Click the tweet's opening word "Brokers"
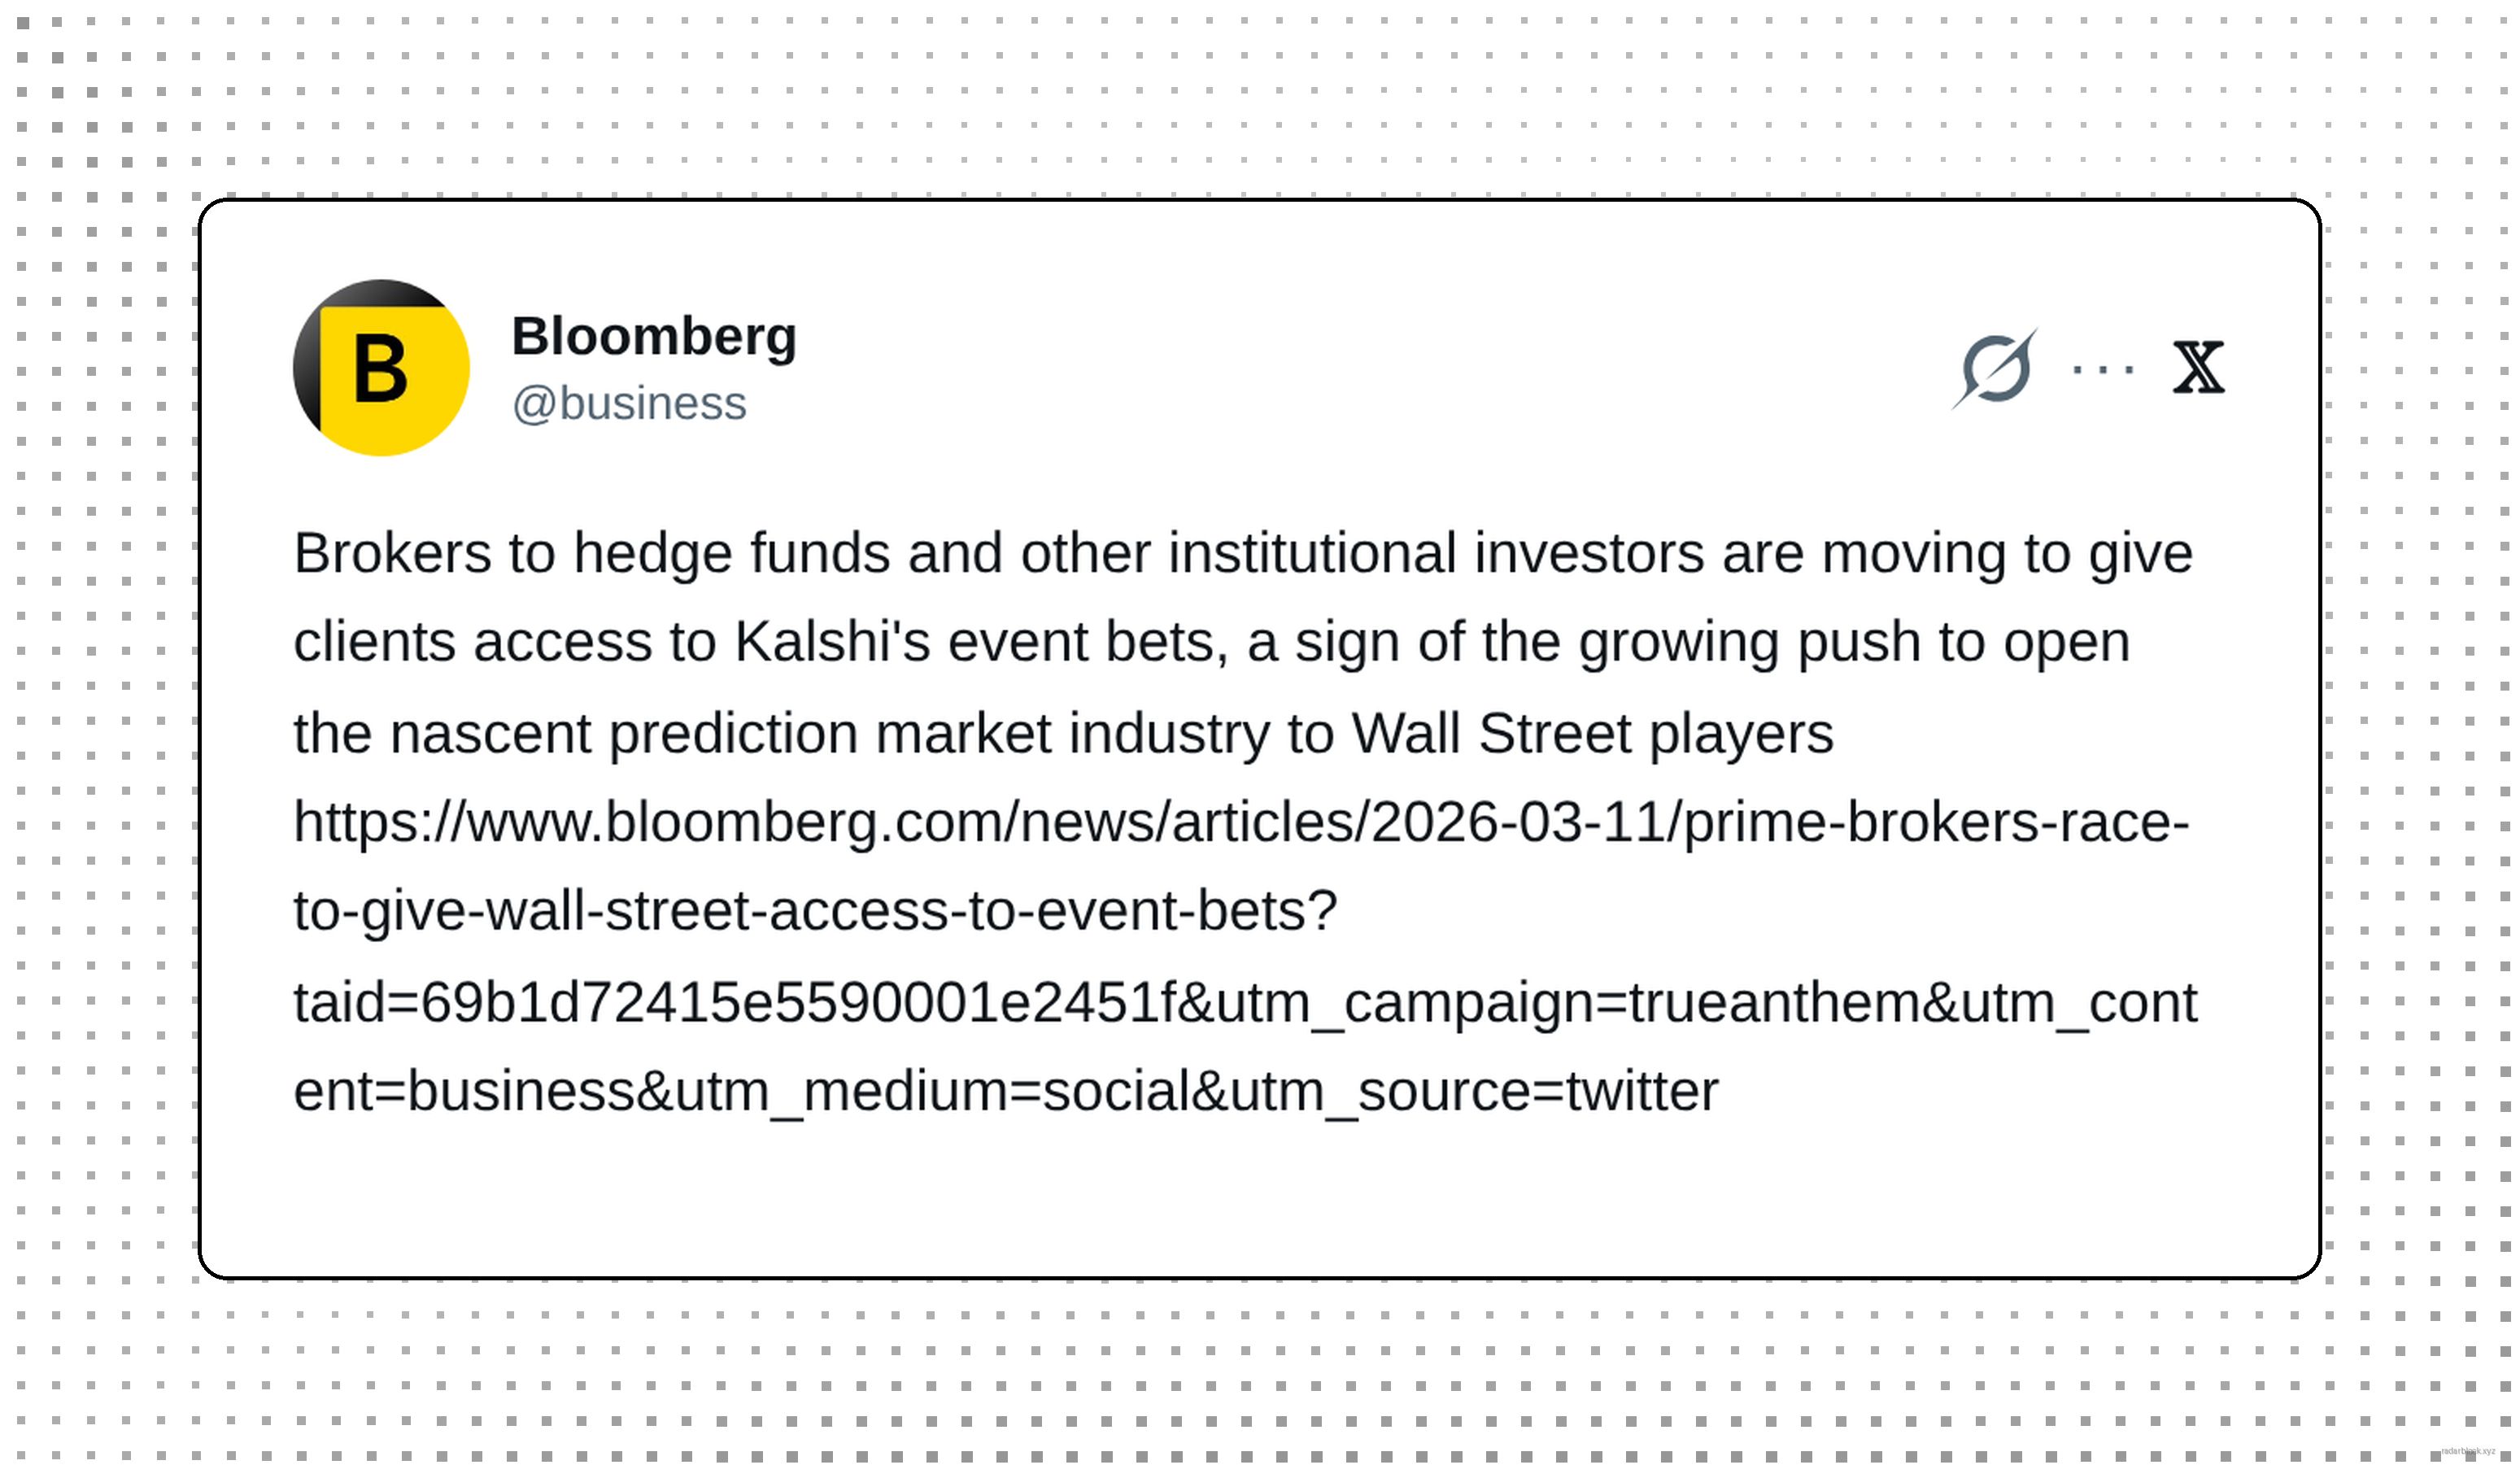Viewport: 2520px width, 1478px height. 392,554
